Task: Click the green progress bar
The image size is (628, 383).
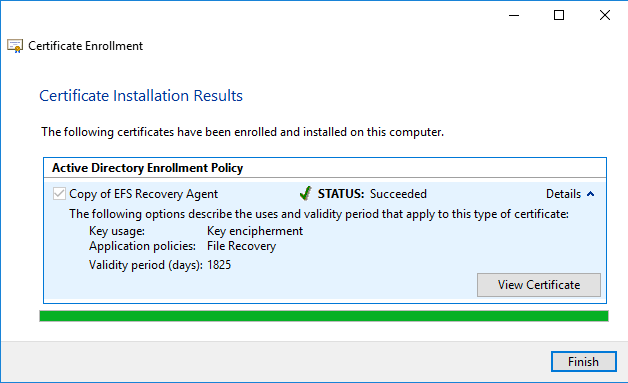Action: 324,316
